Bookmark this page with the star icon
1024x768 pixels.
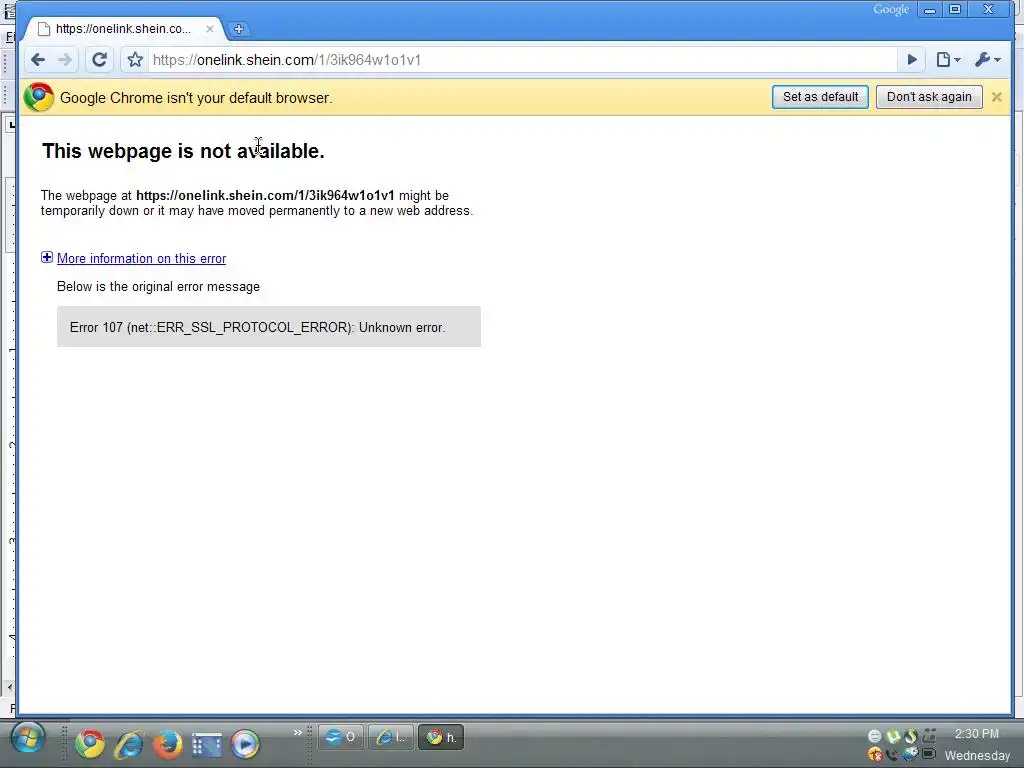[x=135, y=60]
